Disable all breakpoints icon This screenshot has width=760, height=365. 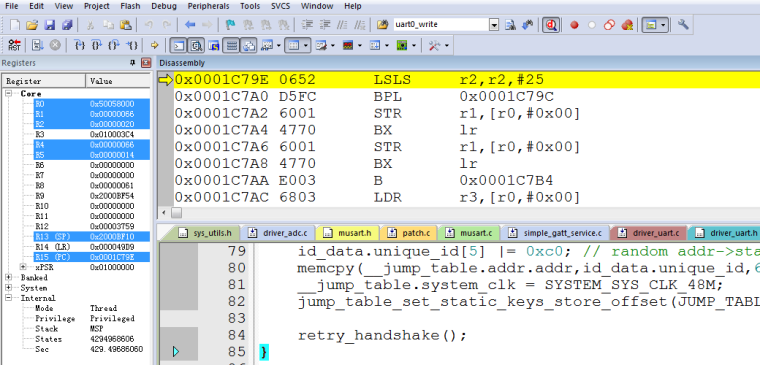pyautogui.click(x=609, y=25)
